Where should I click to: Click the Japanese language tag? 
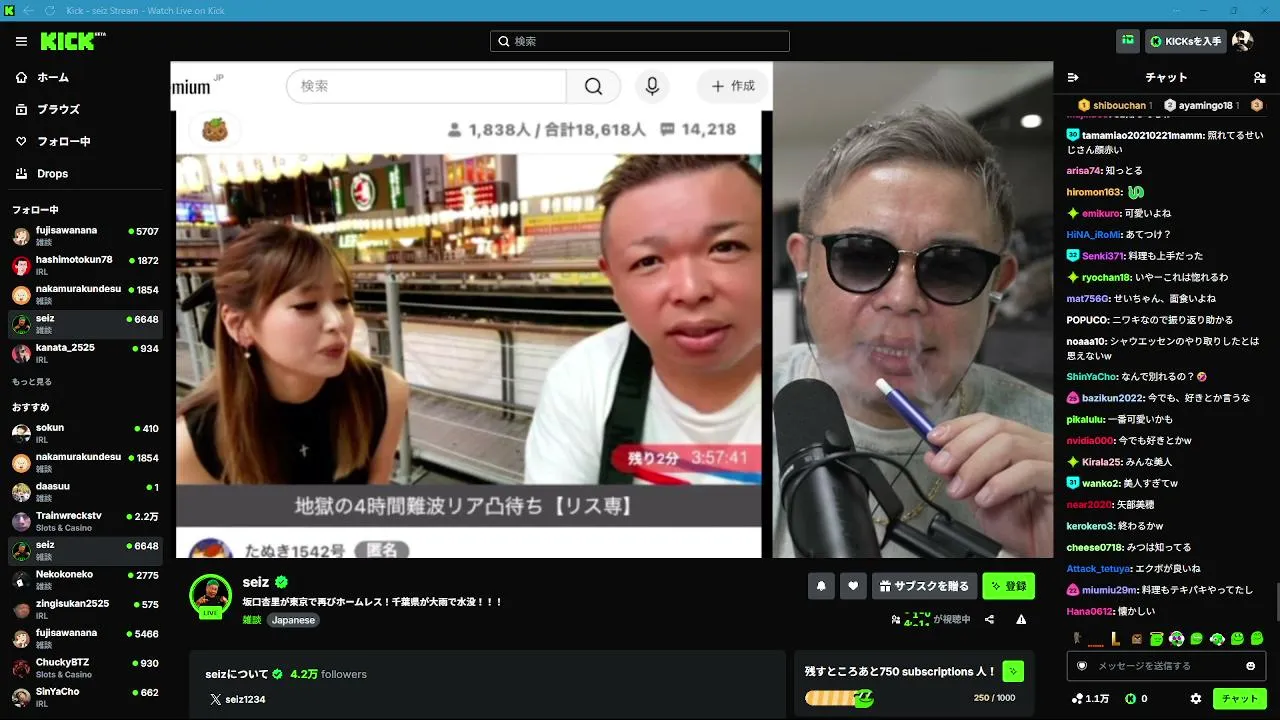click(294, 620)
